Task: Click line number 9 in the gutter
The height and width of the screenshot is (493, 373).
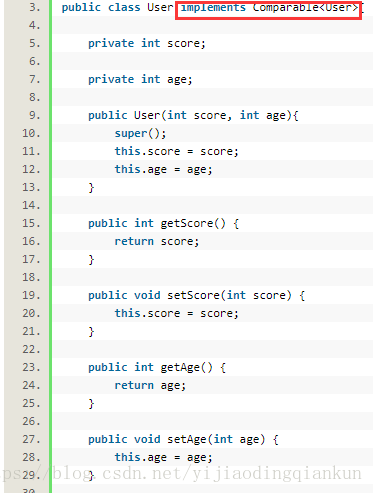Action: click(34, 115)
